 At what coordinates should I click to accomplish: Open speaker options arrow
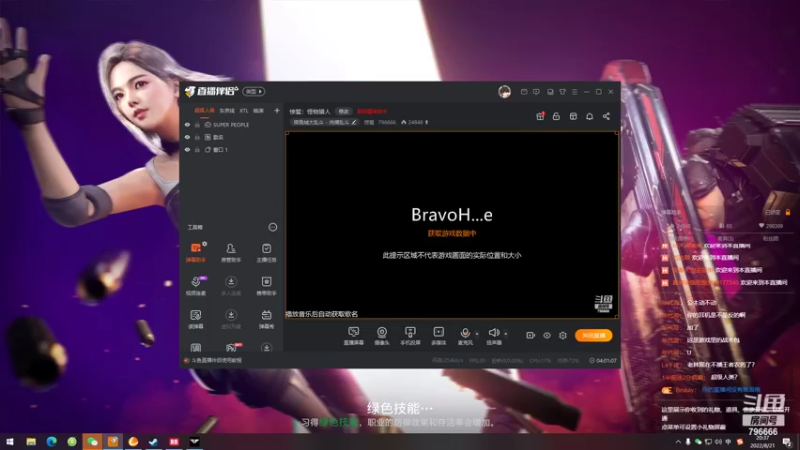(x=506, y=334)
